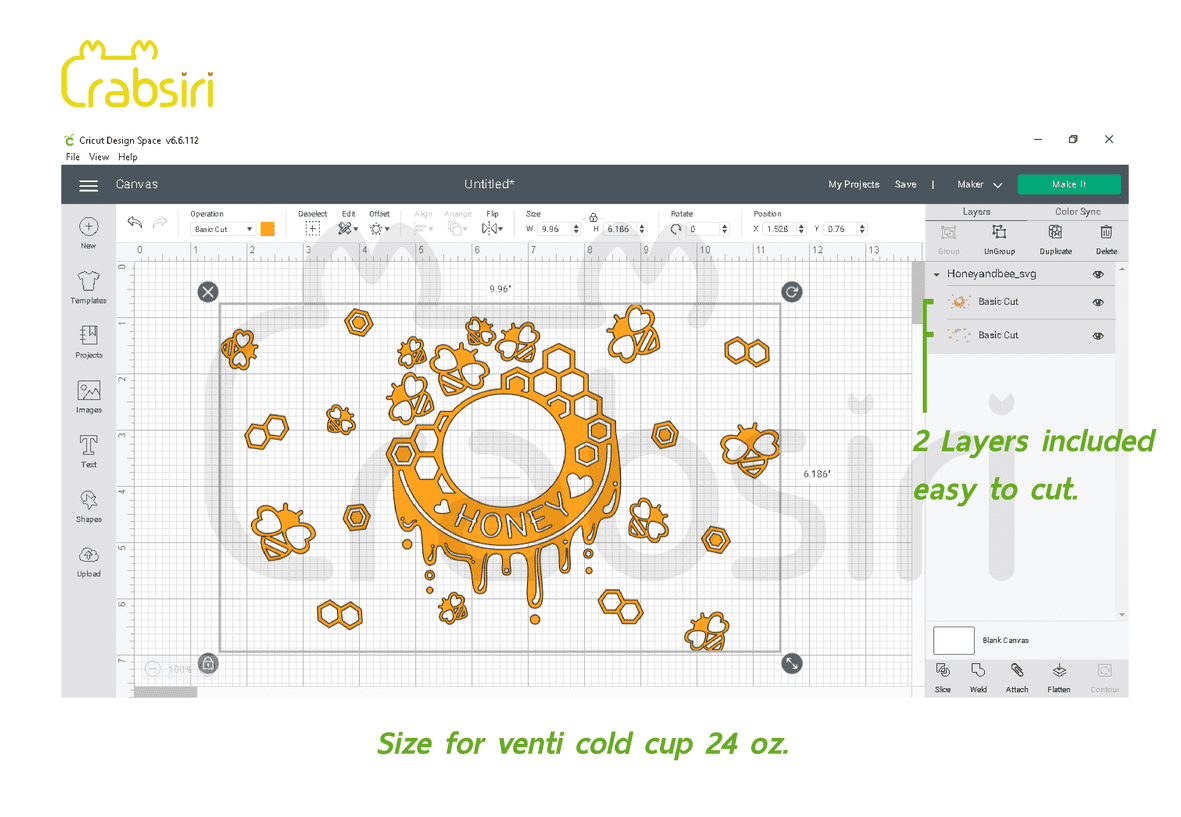Click the Upload icon in sidebar

pos(88,556)
